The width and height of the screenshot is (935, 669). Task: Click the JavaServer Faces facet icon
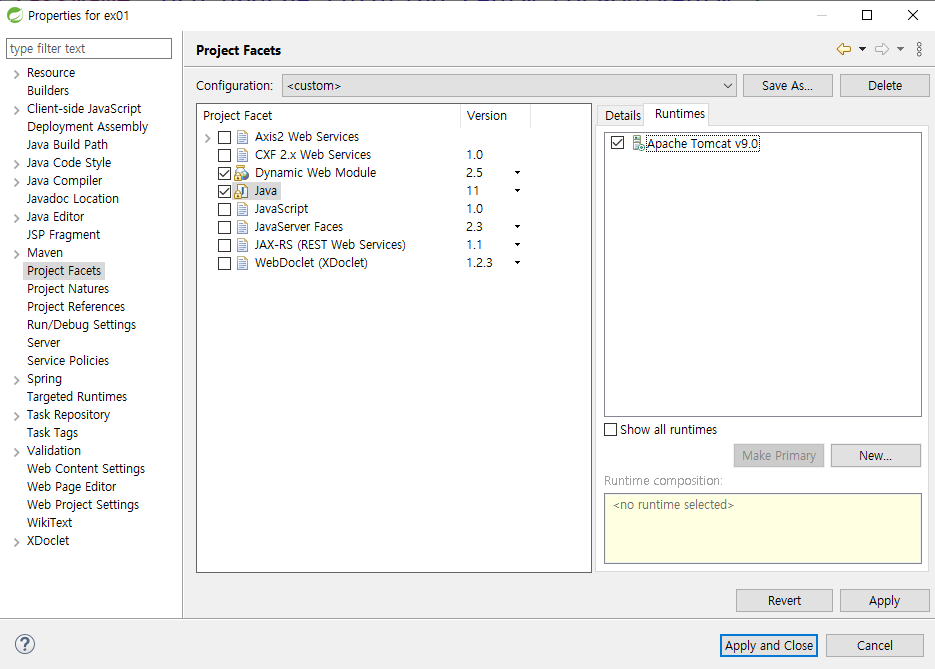pyautogui.click(x=243, y=227)
